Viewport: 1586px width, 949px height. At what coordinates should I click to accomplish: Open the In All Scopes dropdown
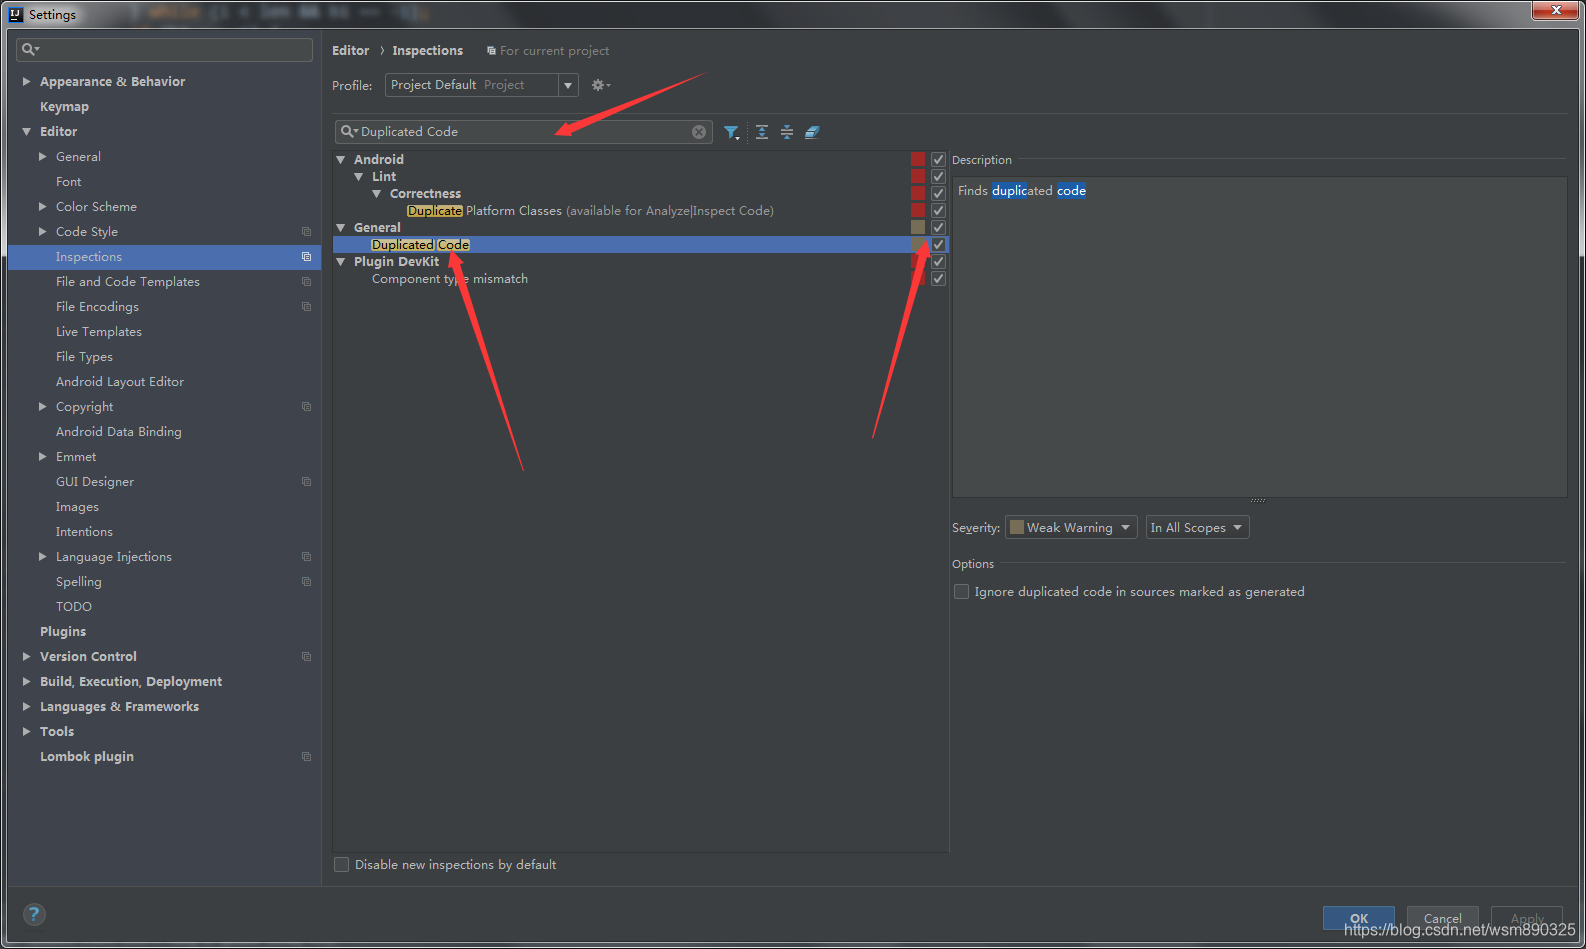point(1197,528)
